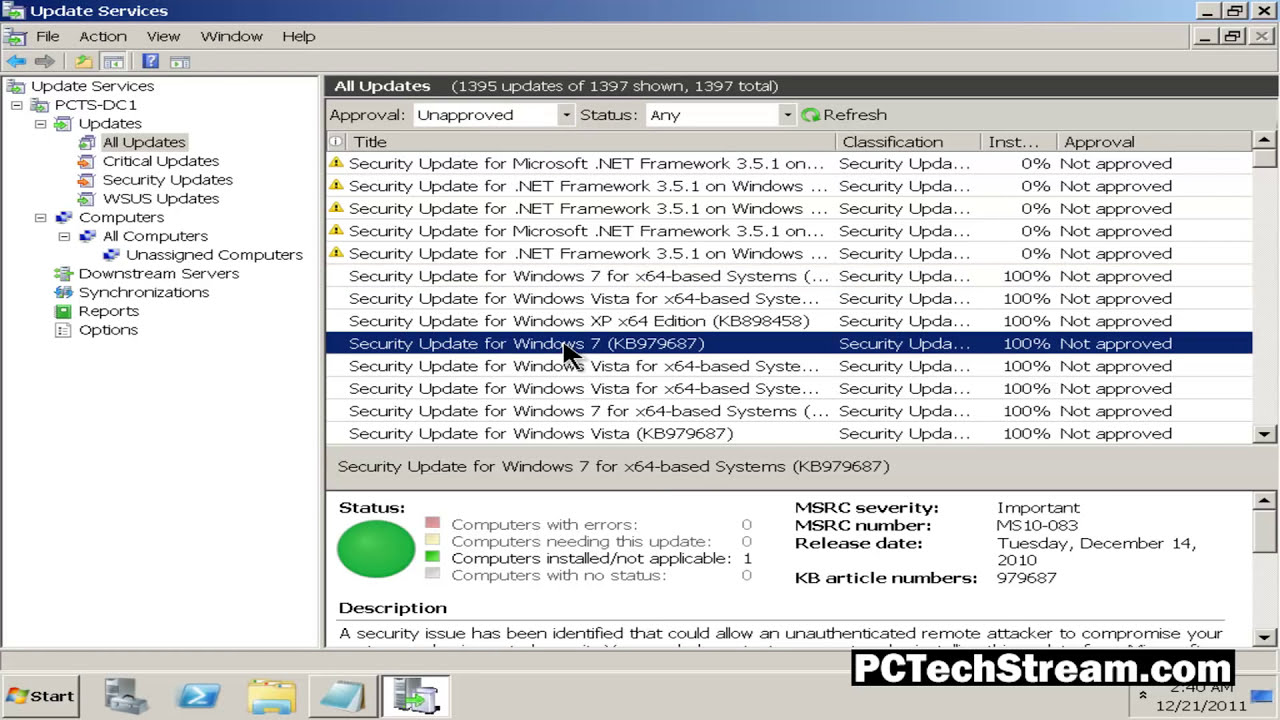Select the All Computers group
1280x720 pixels.
(x=155, y=236)
